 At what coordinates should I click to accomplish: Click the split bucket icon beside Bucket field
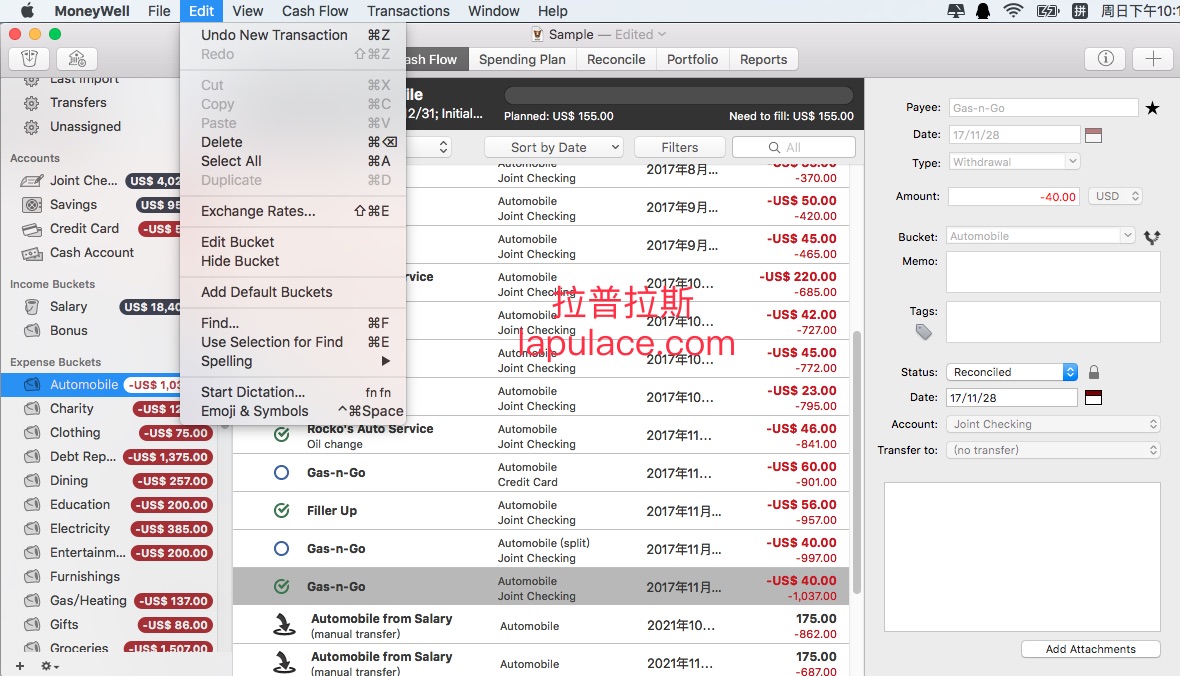(x=1152, y=237)
